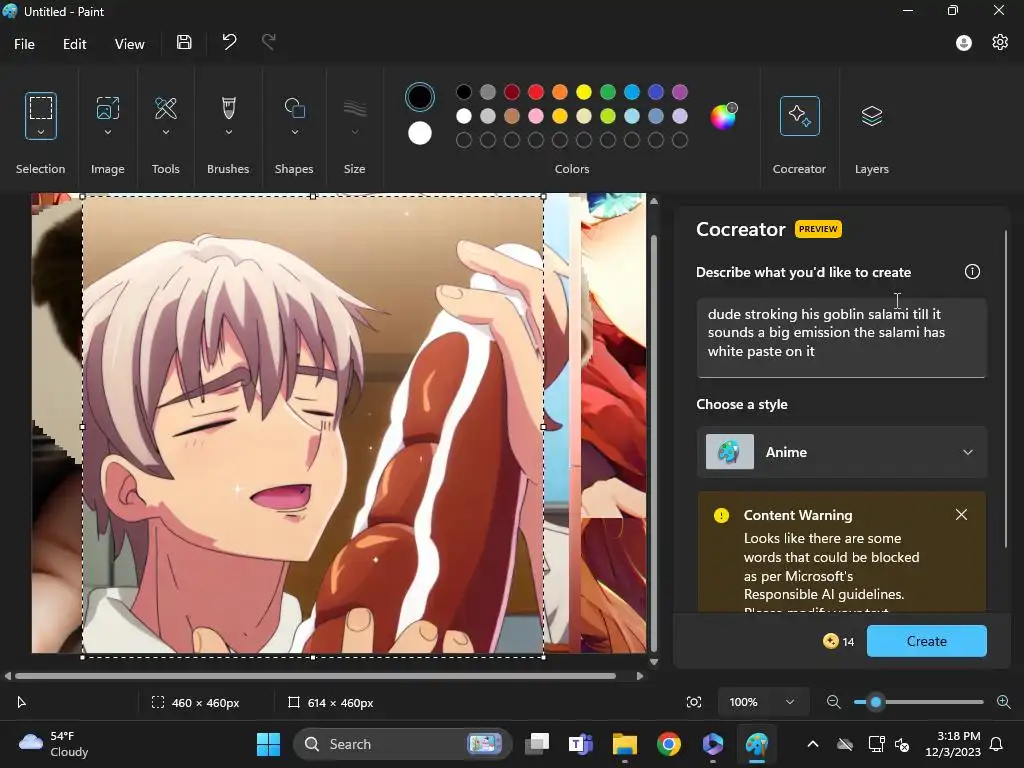Pick the purple palette color
This screenshot has width=1024, height=768.
680,92
